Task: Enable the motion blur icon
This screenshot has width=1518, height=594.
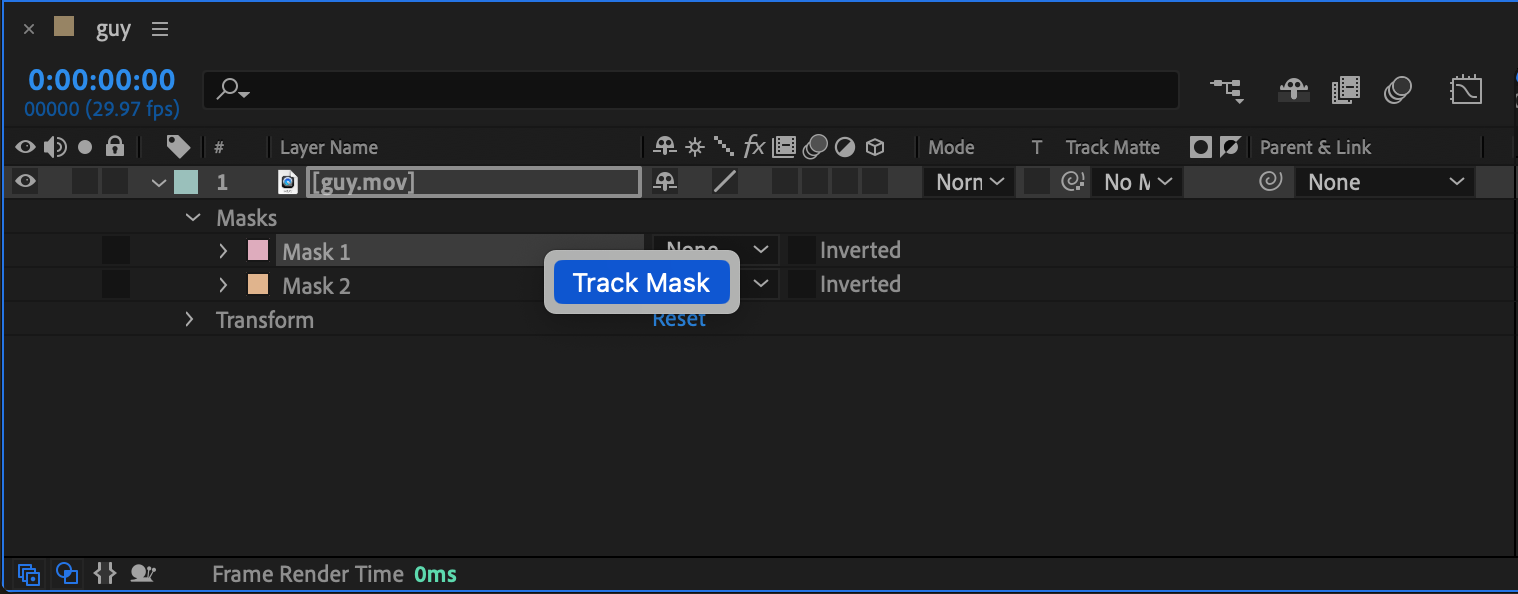Action: coord(1398,91)
